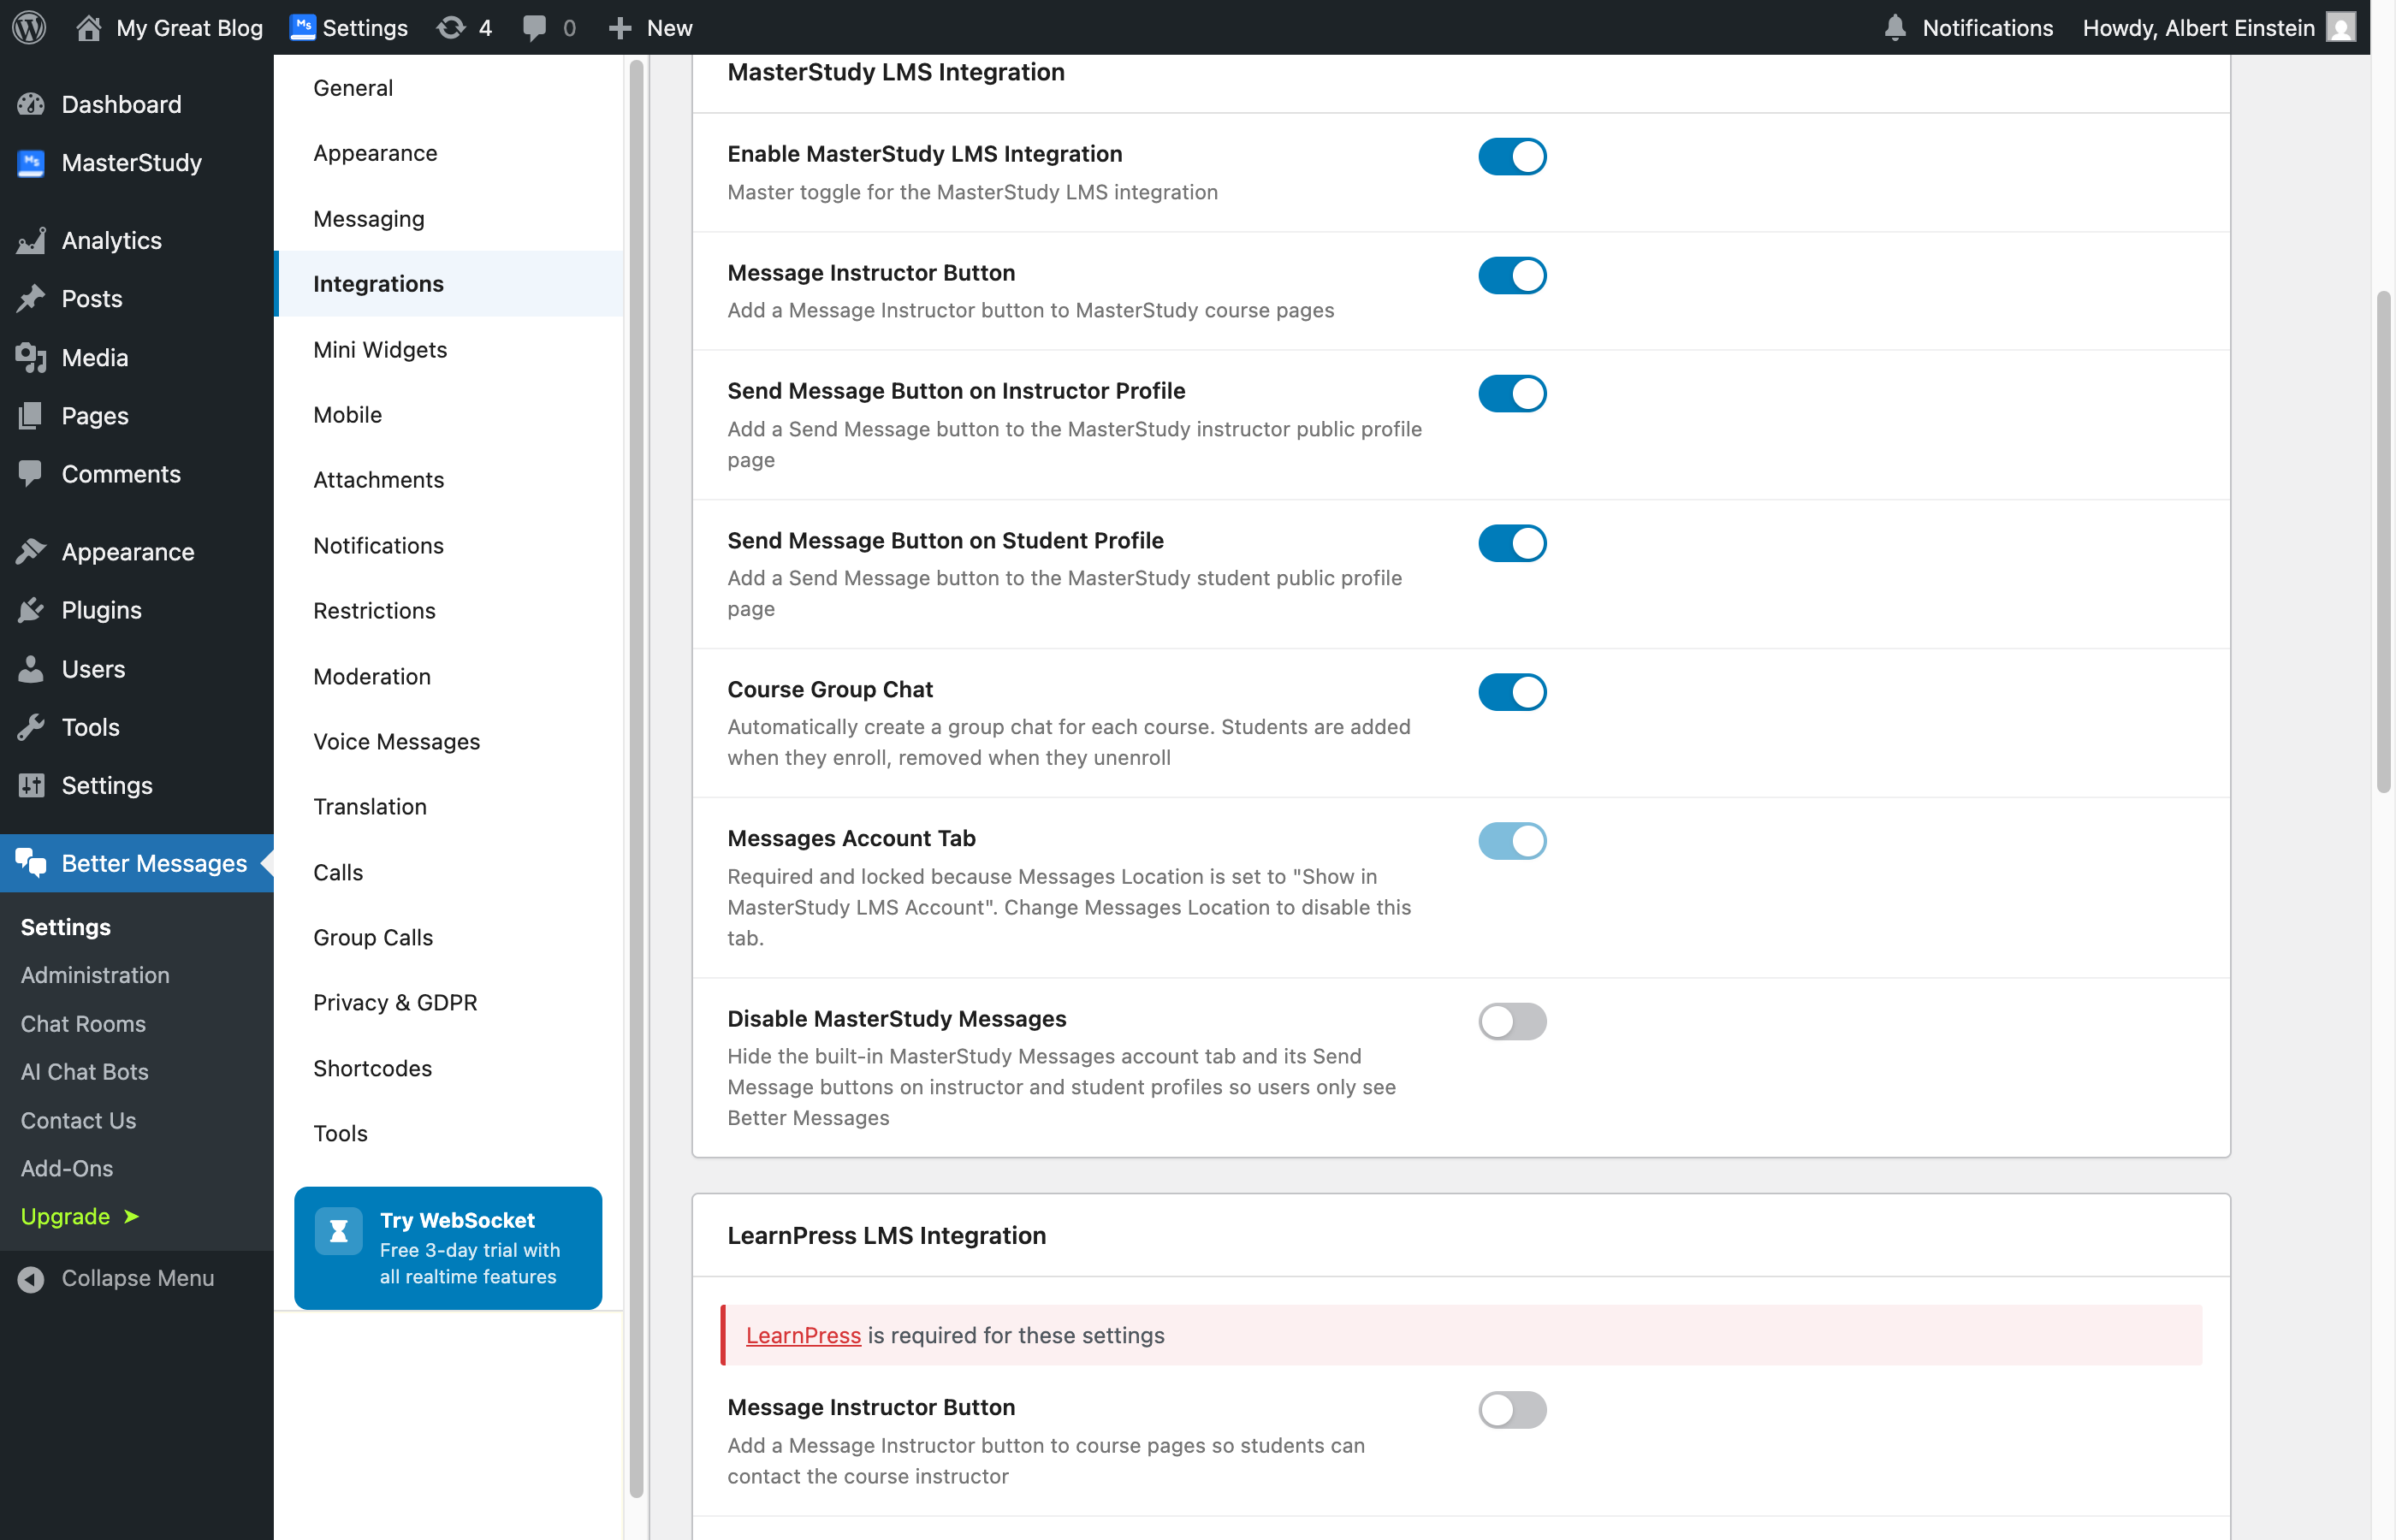Click the home icon beside My Great Blog
This screenshot has width=2396, height=1540.
tap(89, 27)
